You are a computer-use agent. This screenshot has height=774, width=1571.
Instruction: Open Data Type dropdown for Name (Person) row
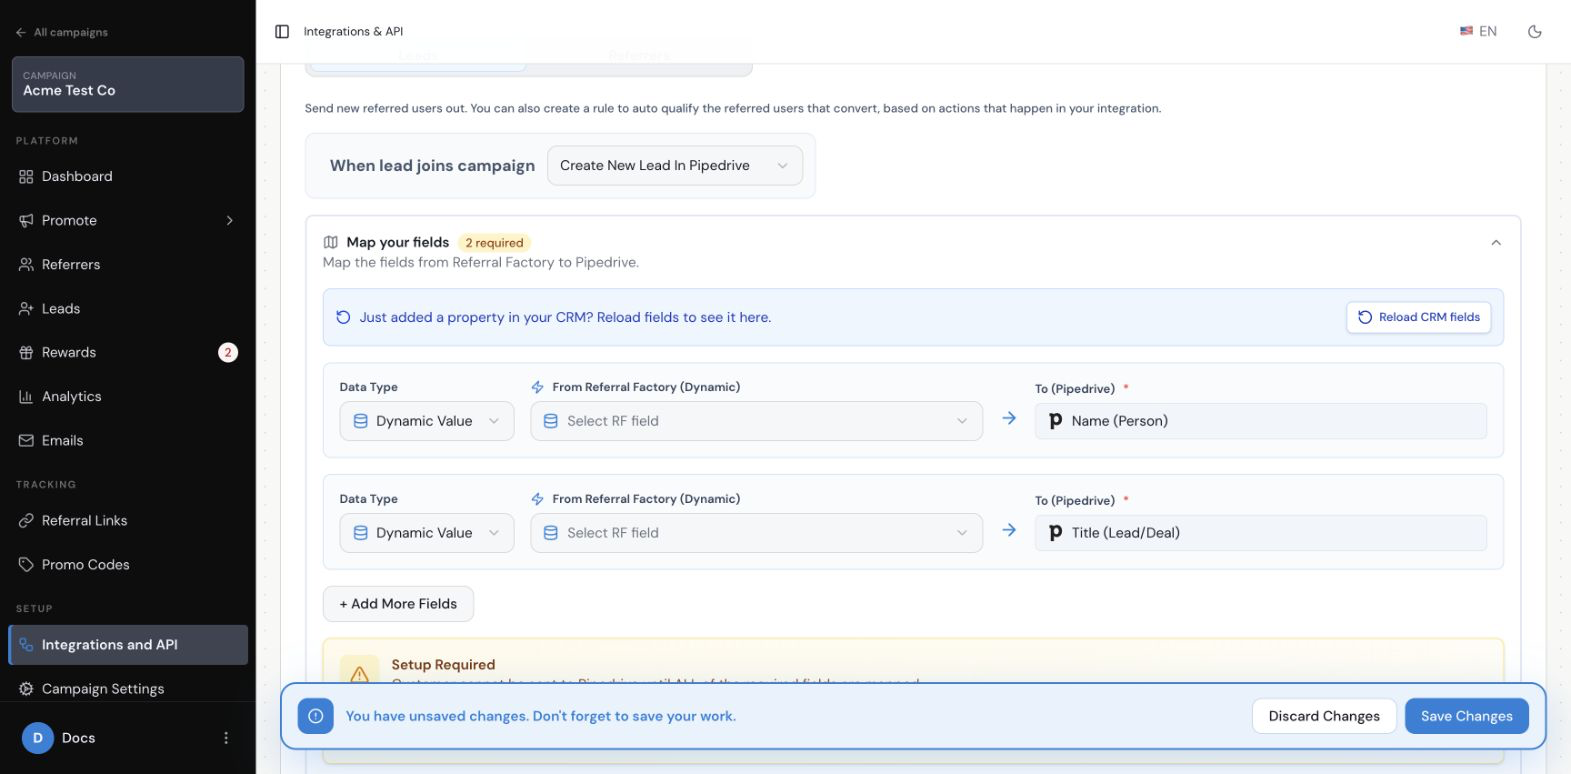pos(427,421)
